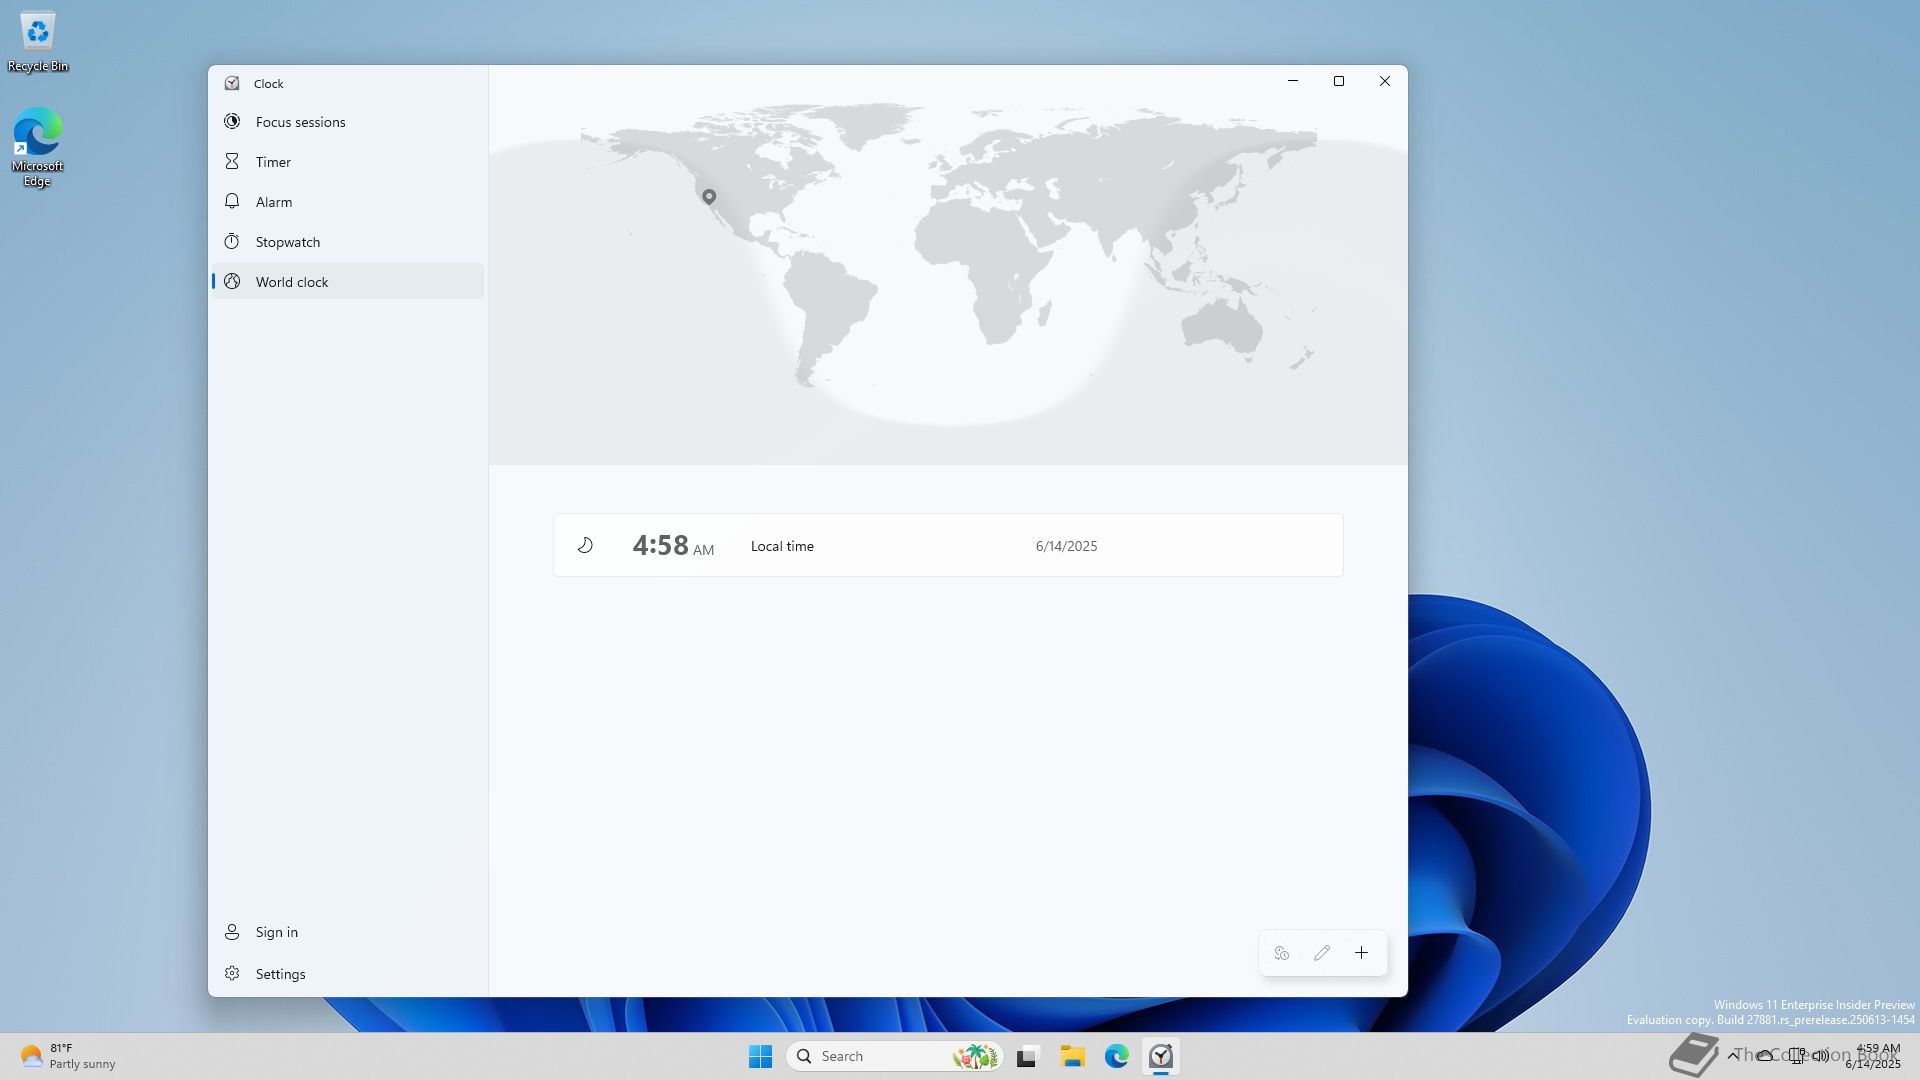Click Sign in at sidebar bottom
The height and width of the screenshot is (1080, 1920).
click(276, 932)
